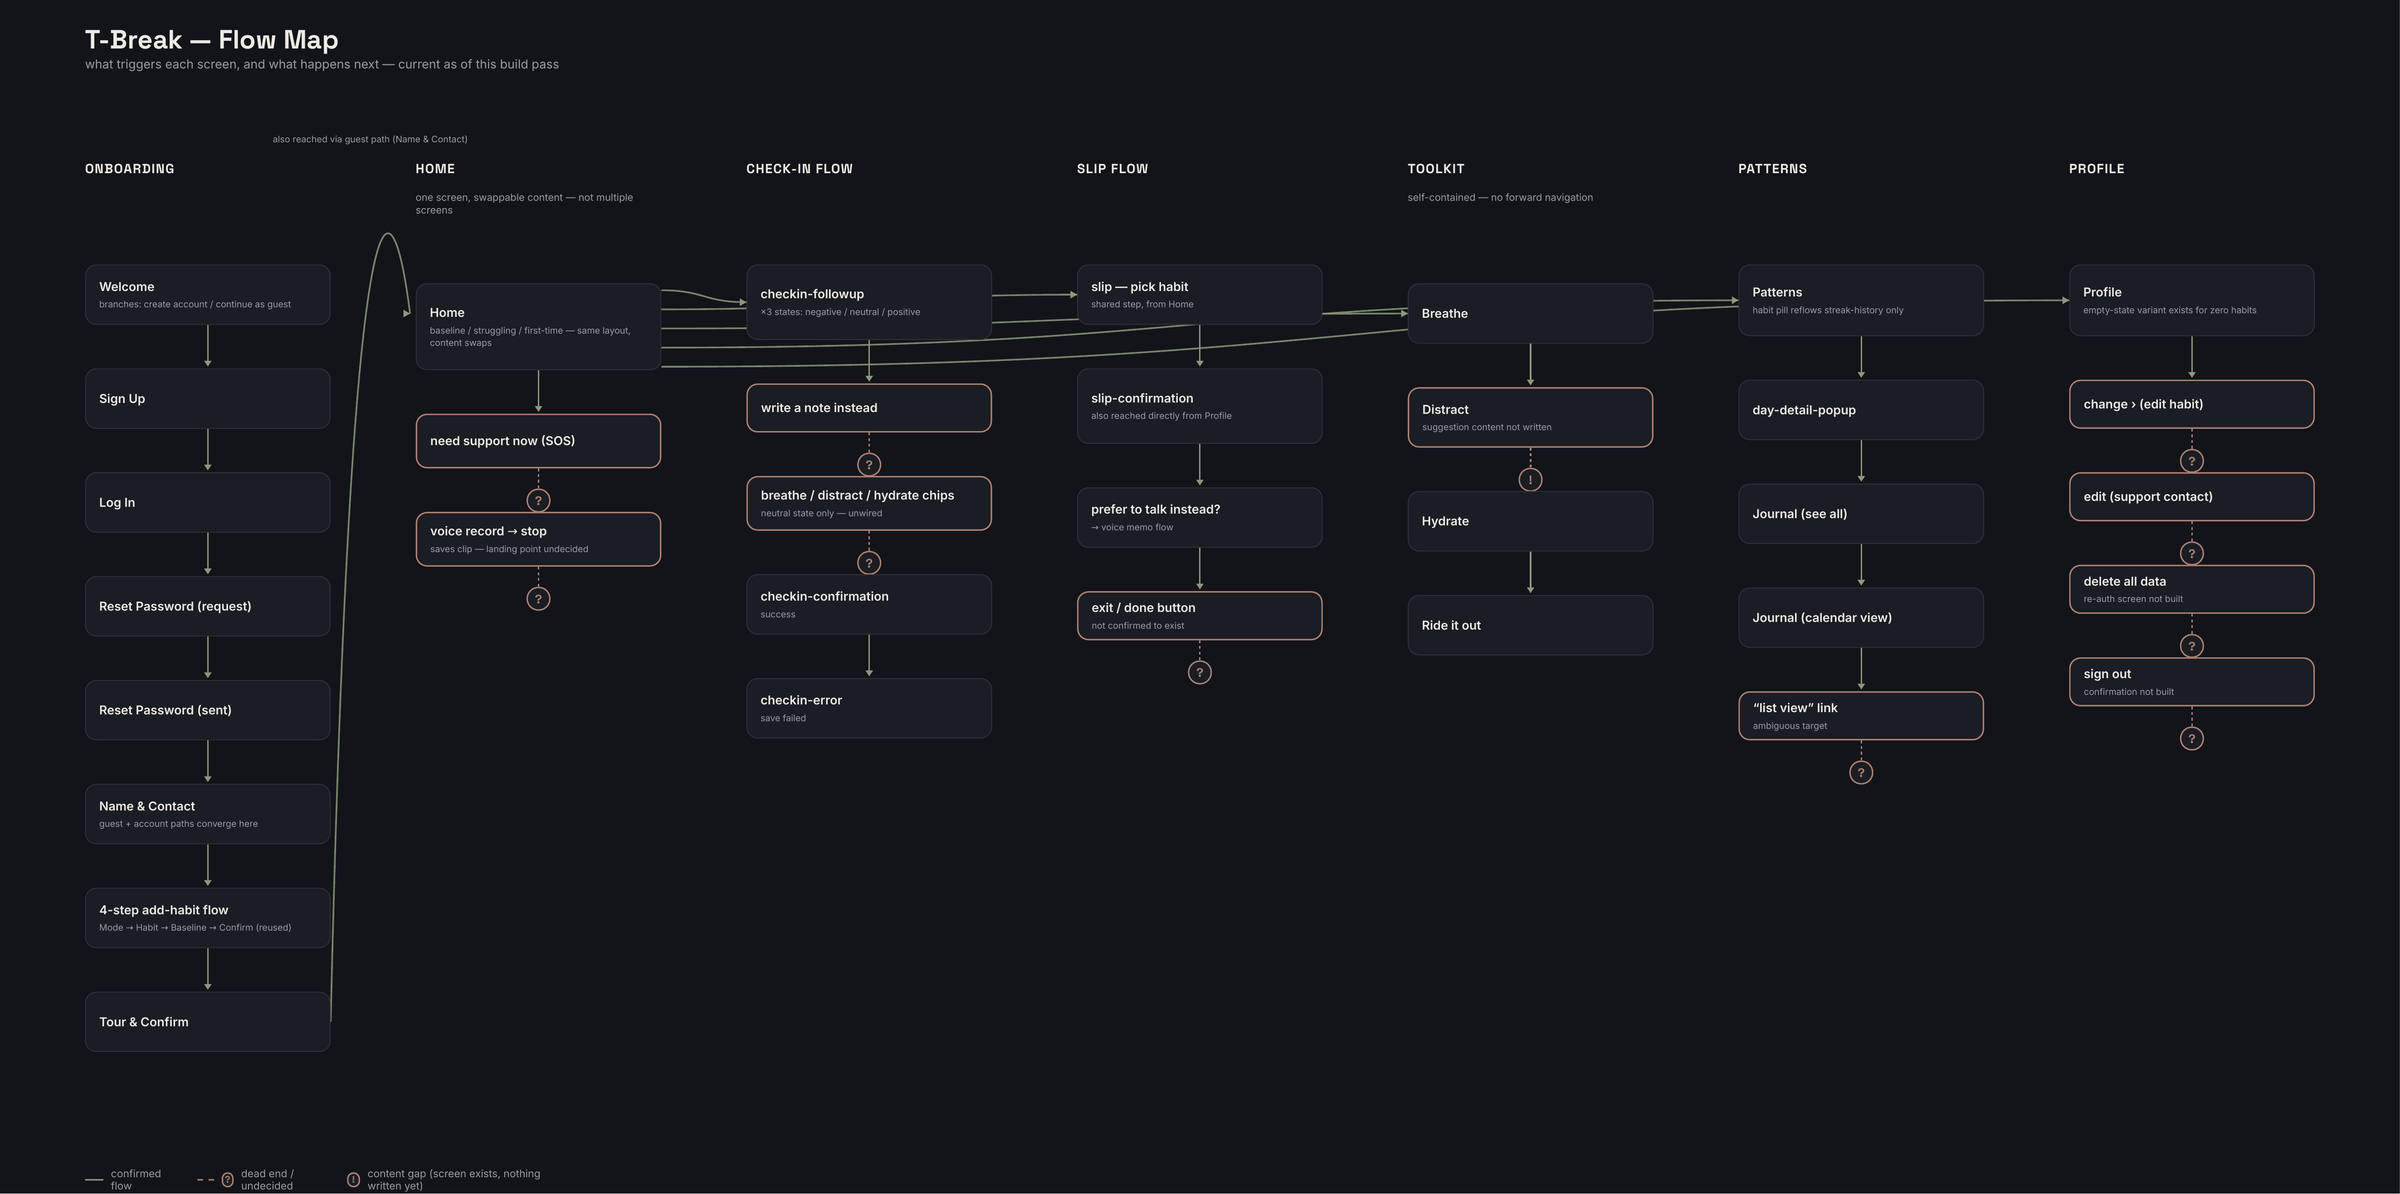This screenshot has width=2400, height=1194.
Task: Select the voice record → stop node
Action: coord(538,539)
